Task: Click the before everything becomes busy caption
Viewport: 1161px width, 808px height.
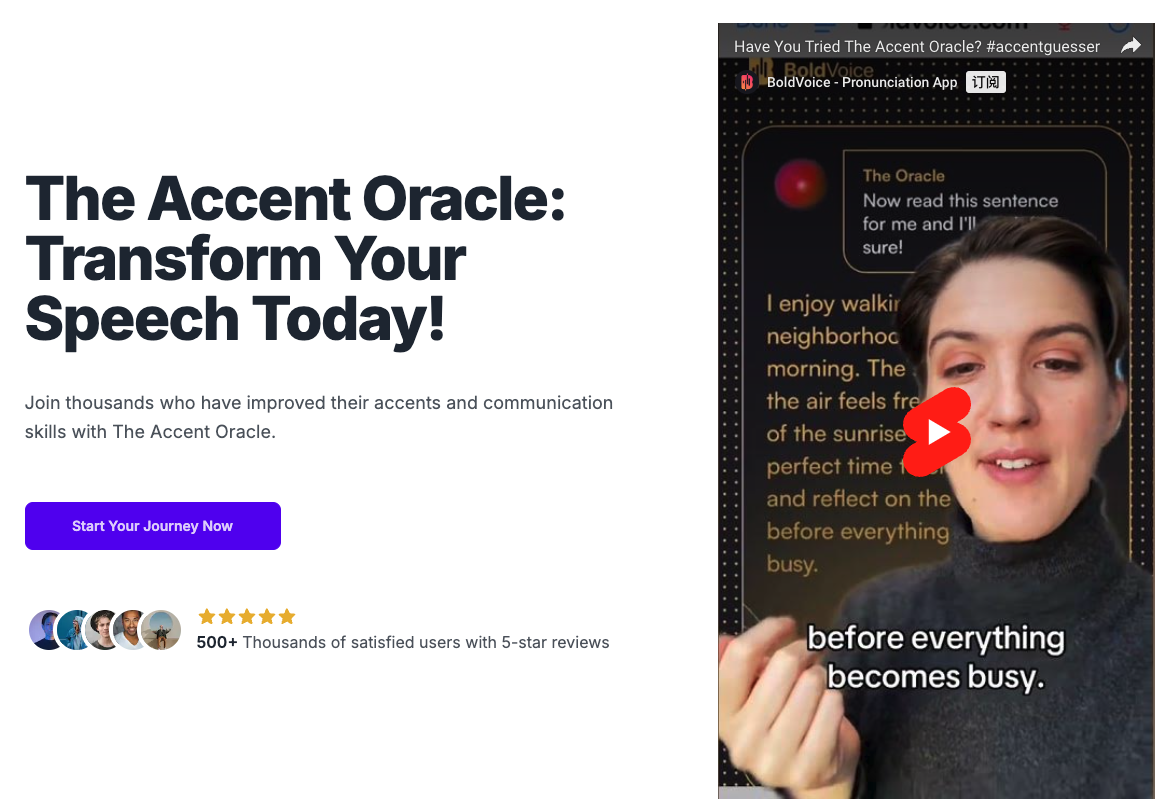Action: coord(935,658)
